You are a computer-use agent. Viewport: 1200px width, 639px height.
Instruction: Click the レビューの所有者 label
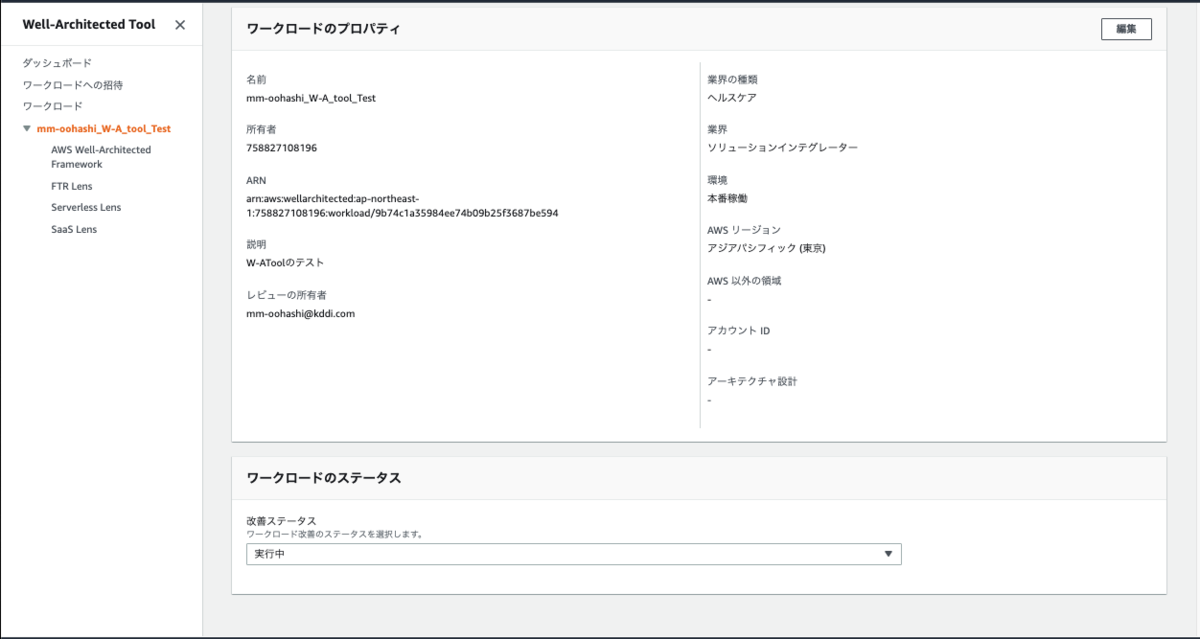pyautogui.click(x=286, y=295)
